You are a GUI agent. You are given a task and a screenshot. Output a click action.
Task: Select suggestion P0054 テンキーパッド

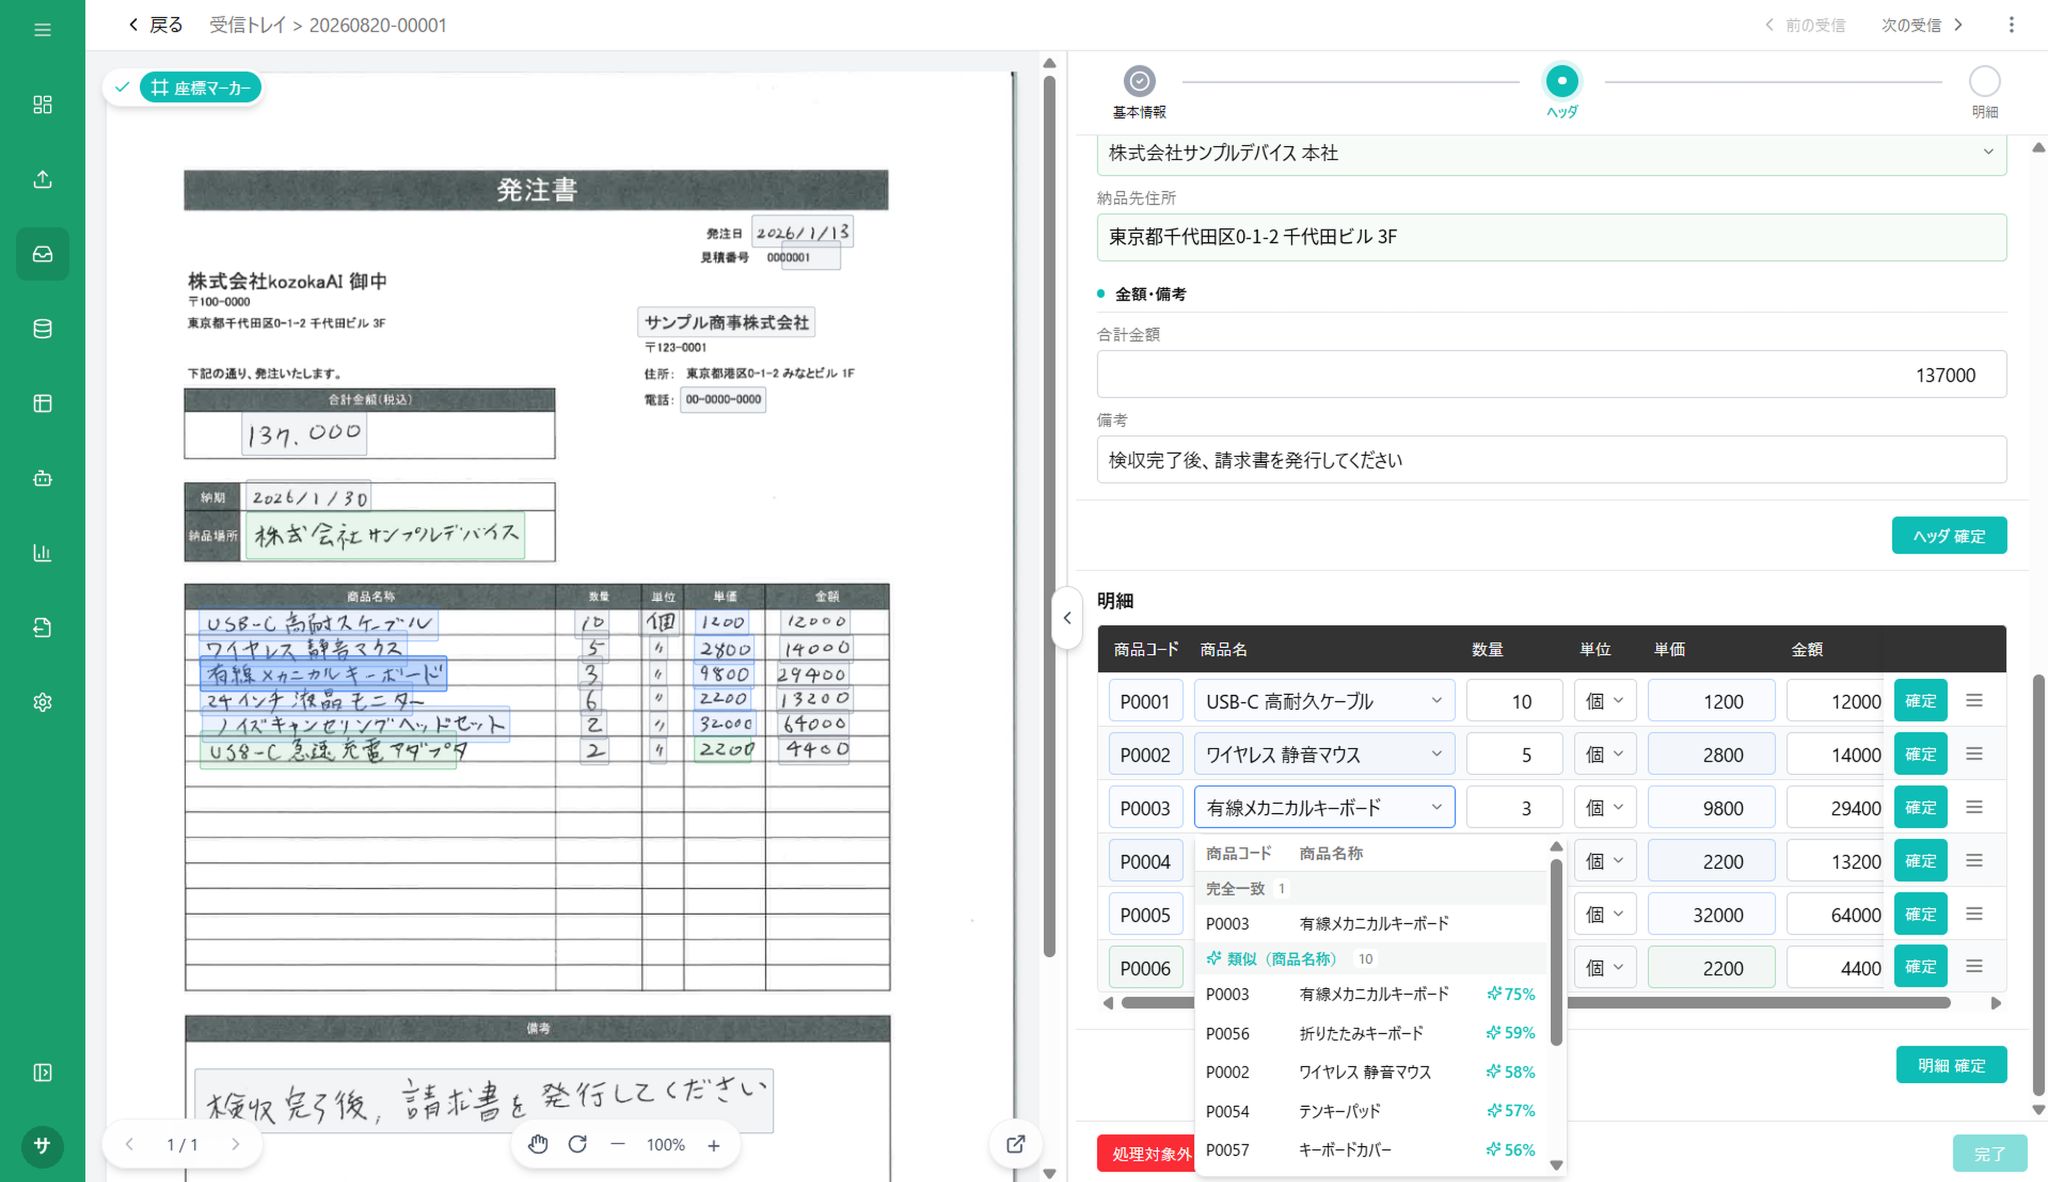1371,1111
